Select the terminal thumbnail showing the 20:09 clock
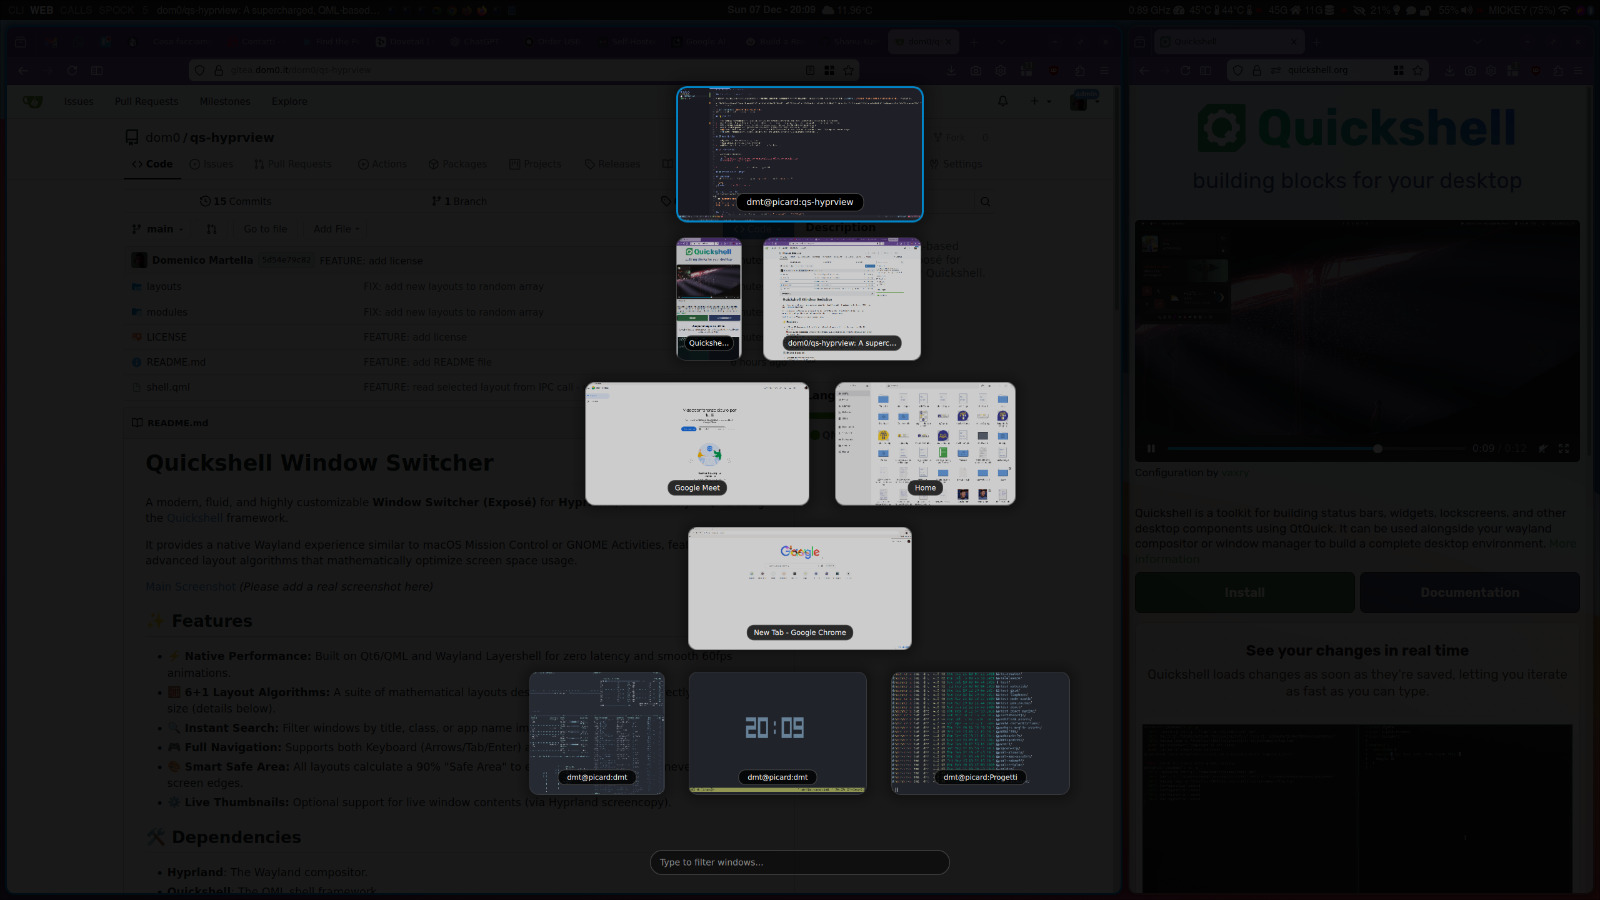Screen dimensions: 1600x900 (777, 733)
